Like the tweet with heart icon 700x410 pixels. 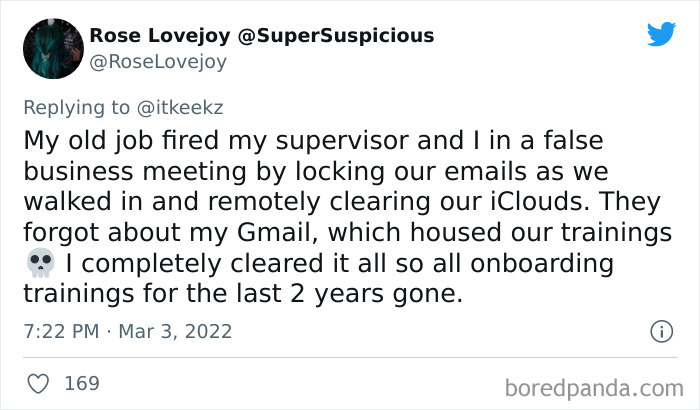coord(37,382)
